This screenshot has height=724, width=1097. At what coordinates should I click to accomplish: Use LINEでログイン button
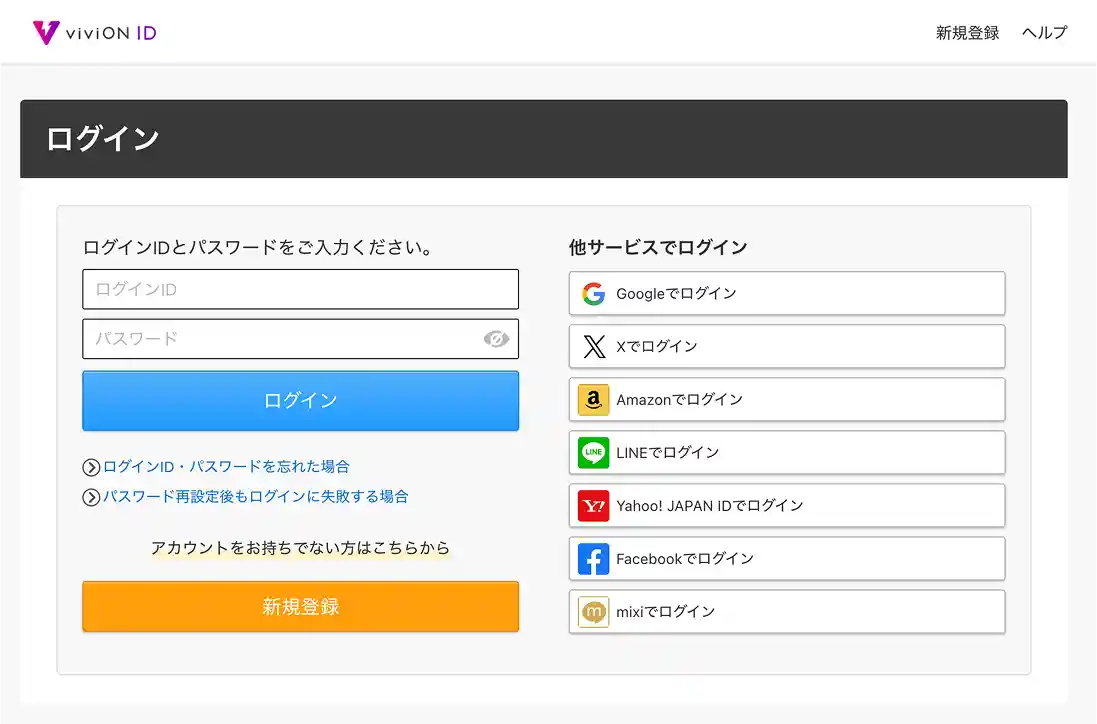[x=787, y=453]
